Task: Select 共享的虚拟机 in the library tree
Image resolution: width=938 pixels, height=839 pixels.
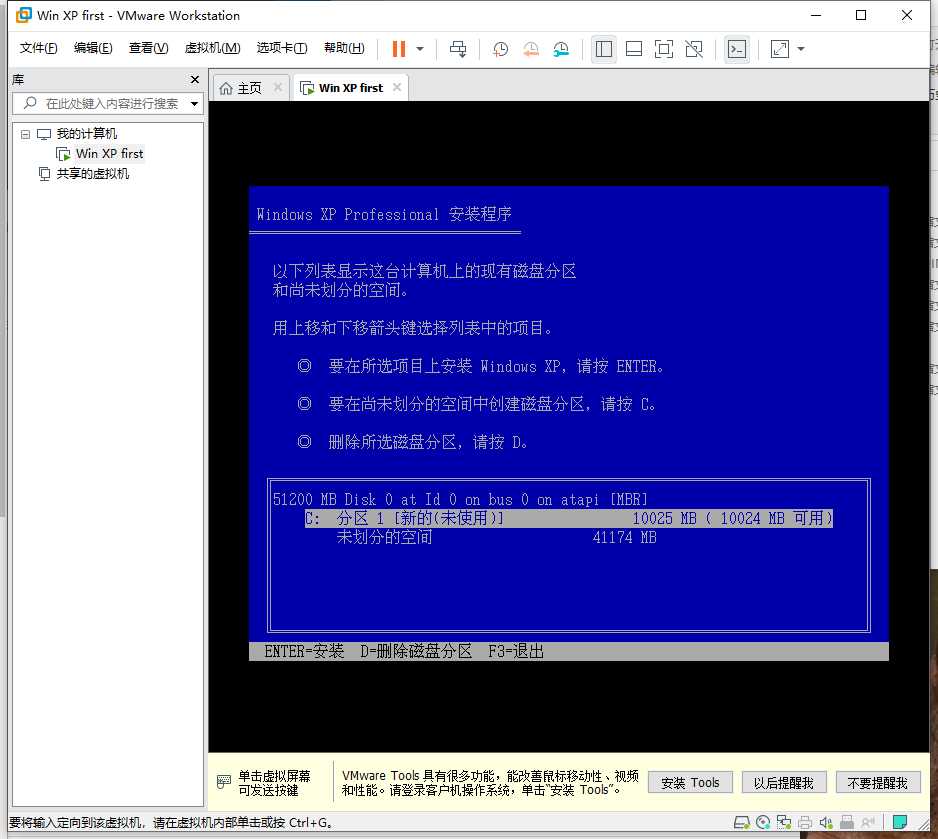Action: point(92,173)
